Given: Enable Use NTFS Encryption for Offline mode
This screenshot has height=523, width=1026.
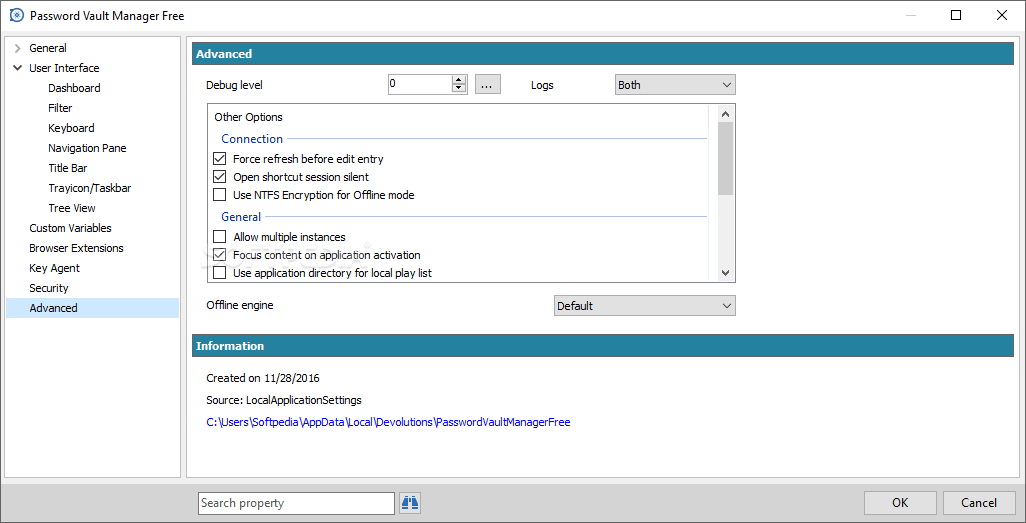Looking at the screenshot, I should click(219, 195).
